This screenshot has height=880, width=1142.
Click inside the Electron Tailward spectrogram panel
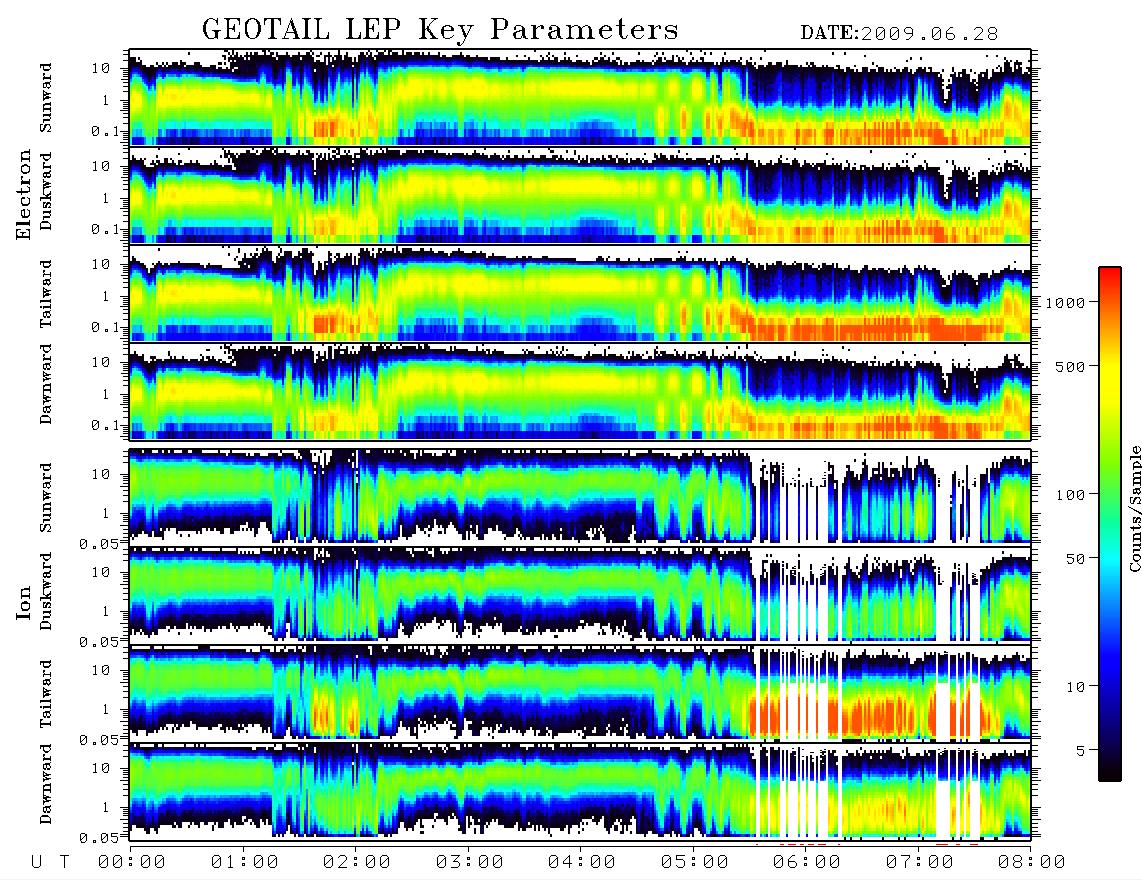click(x=580, y=294)
